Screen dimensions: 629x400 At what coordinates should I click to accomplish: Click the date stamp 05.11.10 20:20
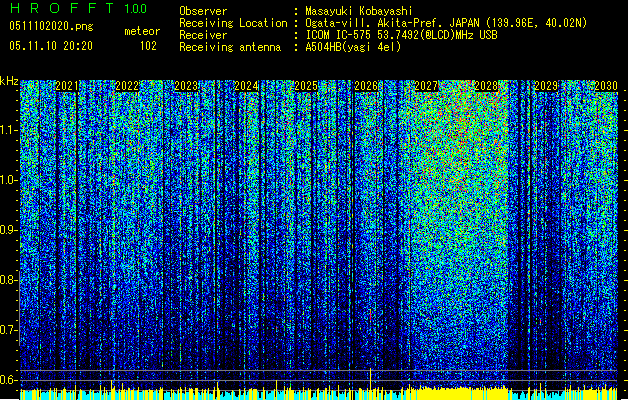point(51,46)
